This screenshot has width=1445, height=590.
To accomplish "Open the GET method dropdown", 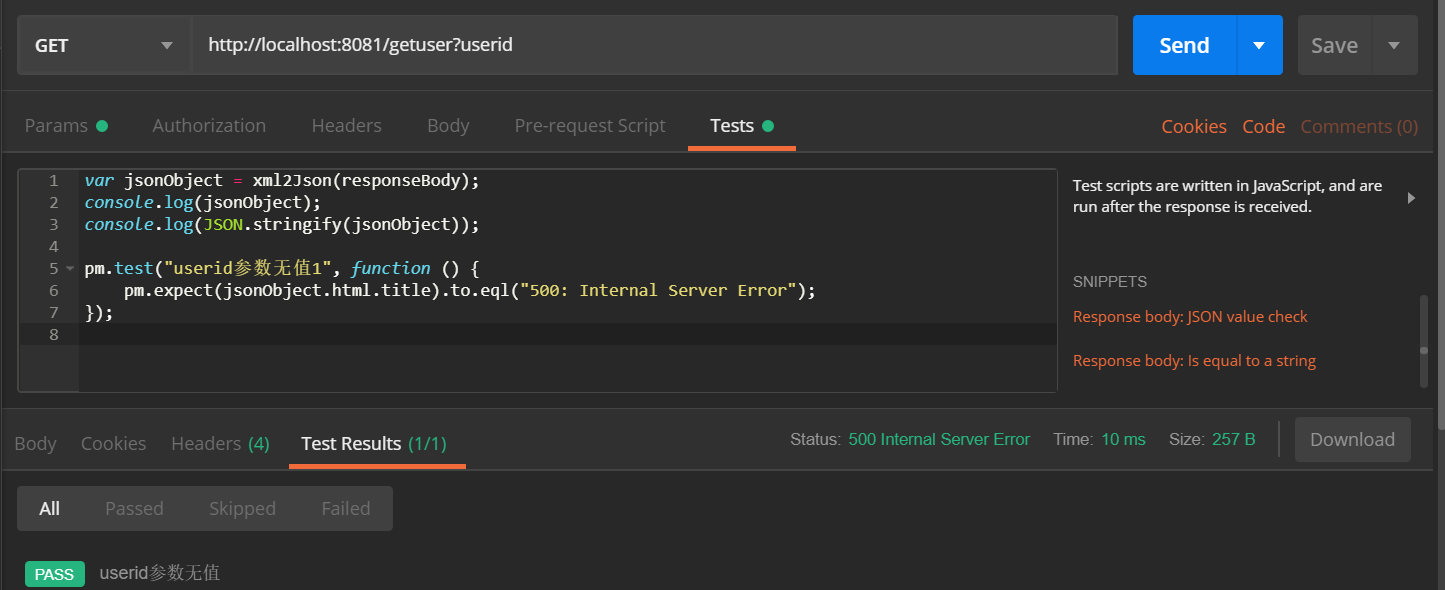I will [104, 46].
